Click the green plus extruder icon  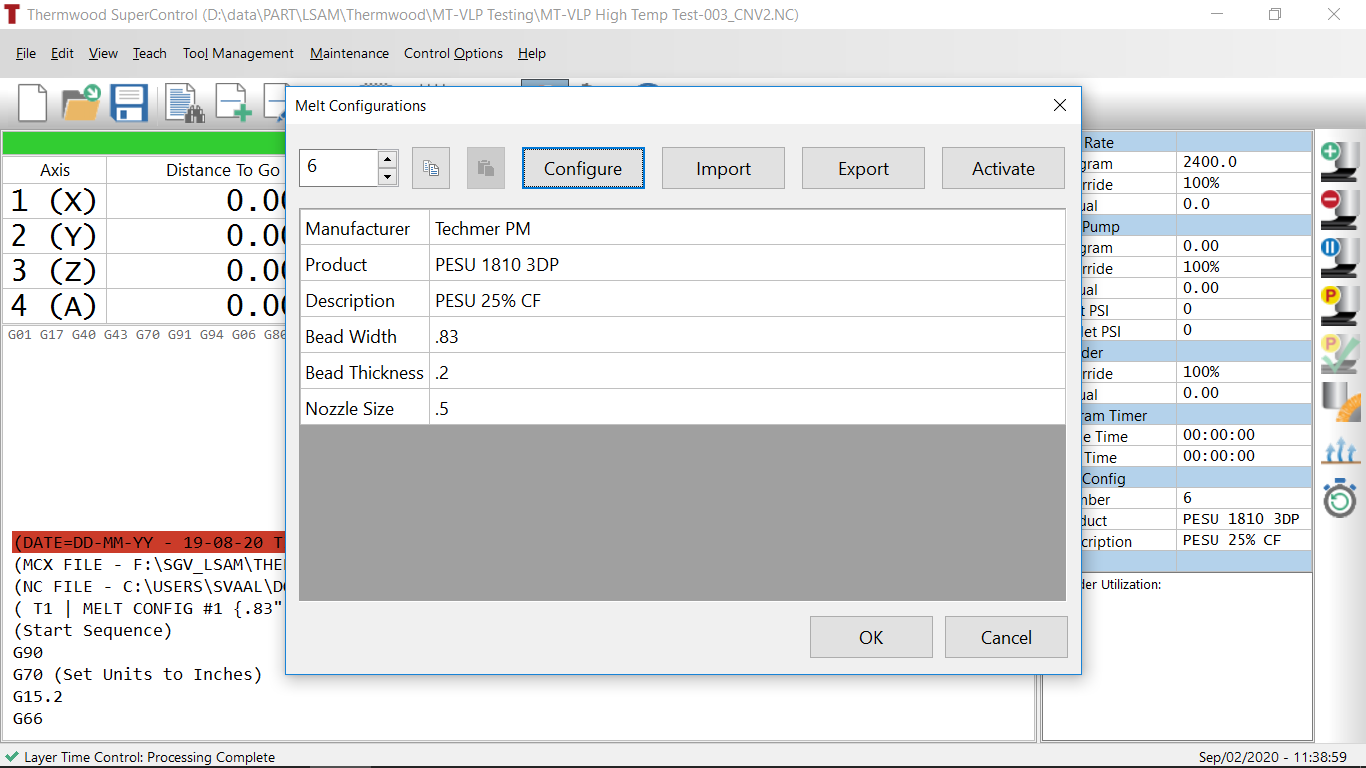click(1339, 160)
